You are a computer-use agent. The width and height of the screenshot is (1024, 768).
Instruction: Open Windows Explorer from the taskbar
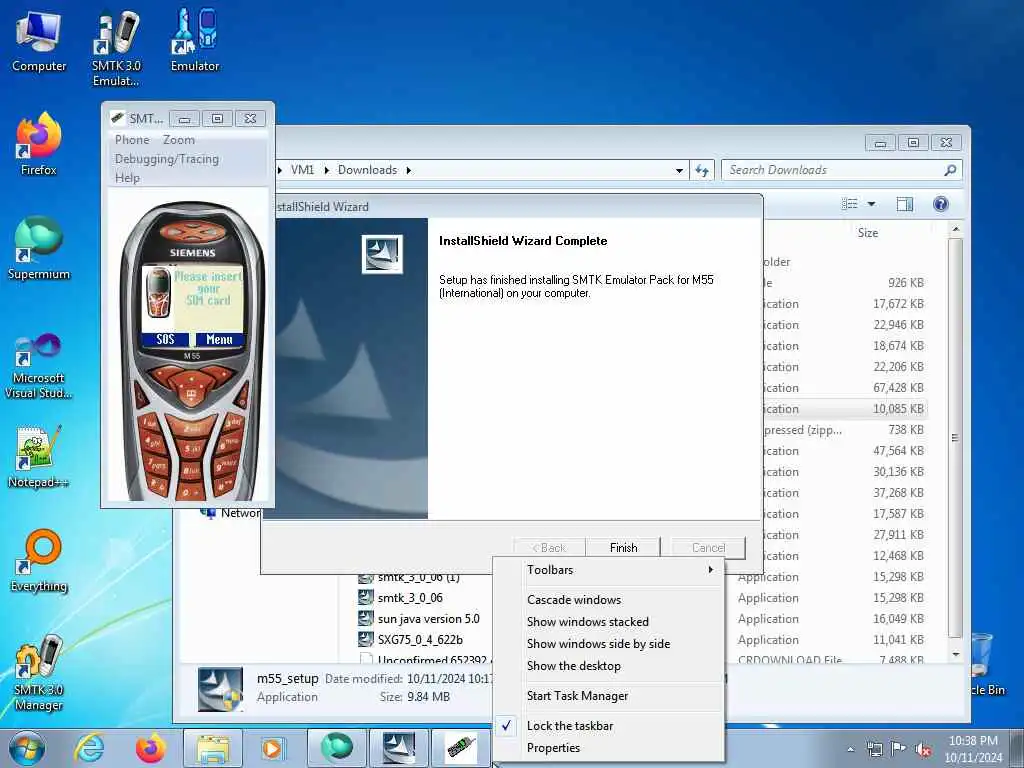coord(213,748)
